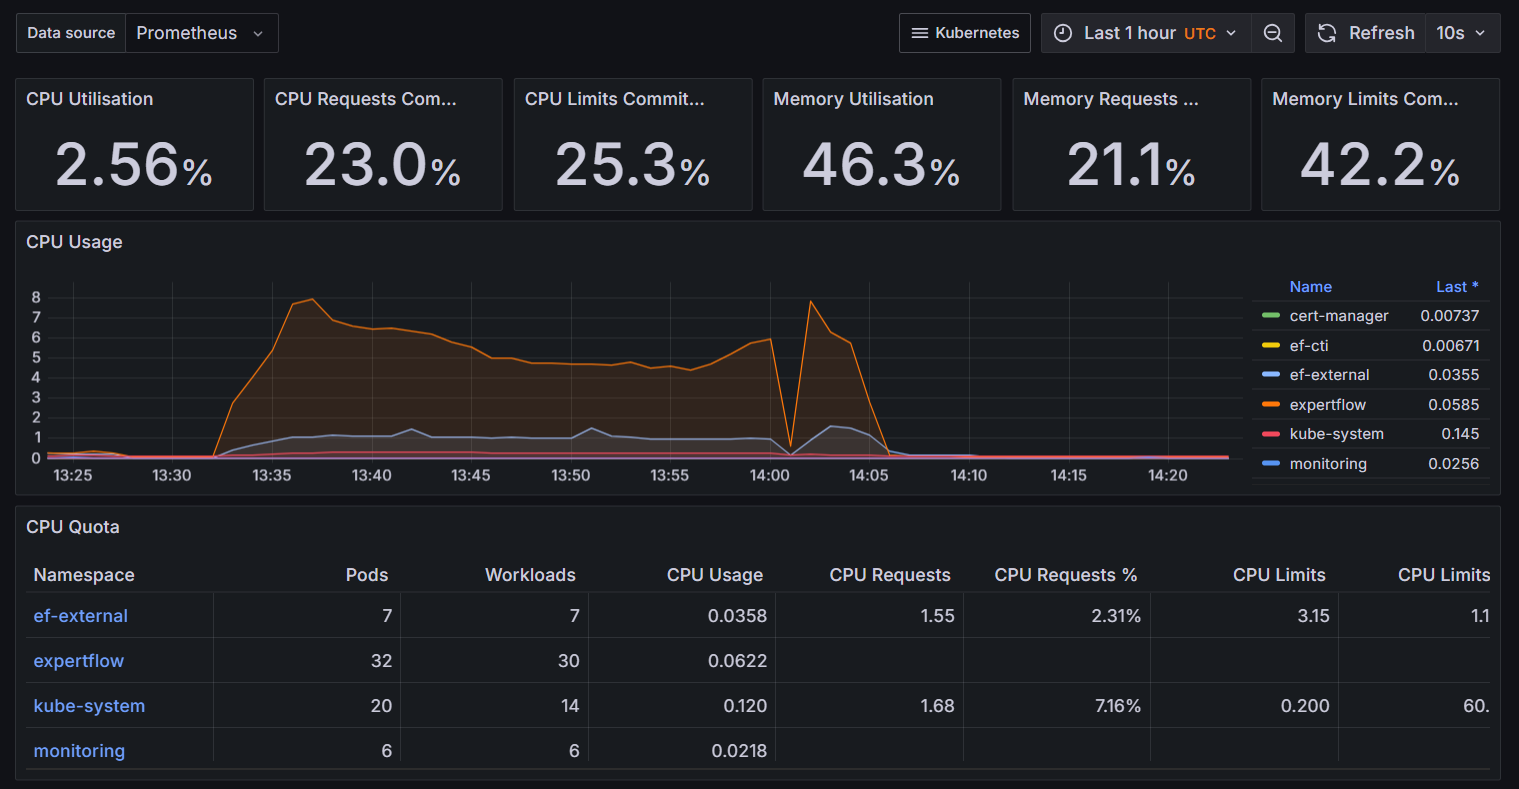The image size is (1519, 789).
Task: Click the zoom out time range icon
Action: 1272,33
